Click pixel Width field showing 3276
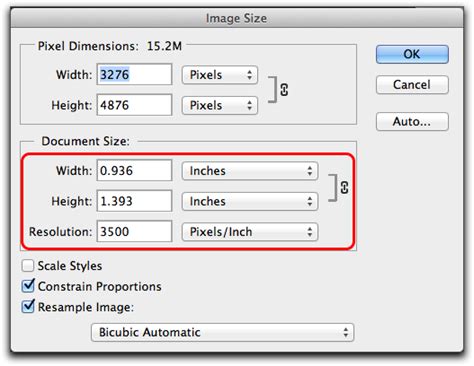 (x=134, y=74)
